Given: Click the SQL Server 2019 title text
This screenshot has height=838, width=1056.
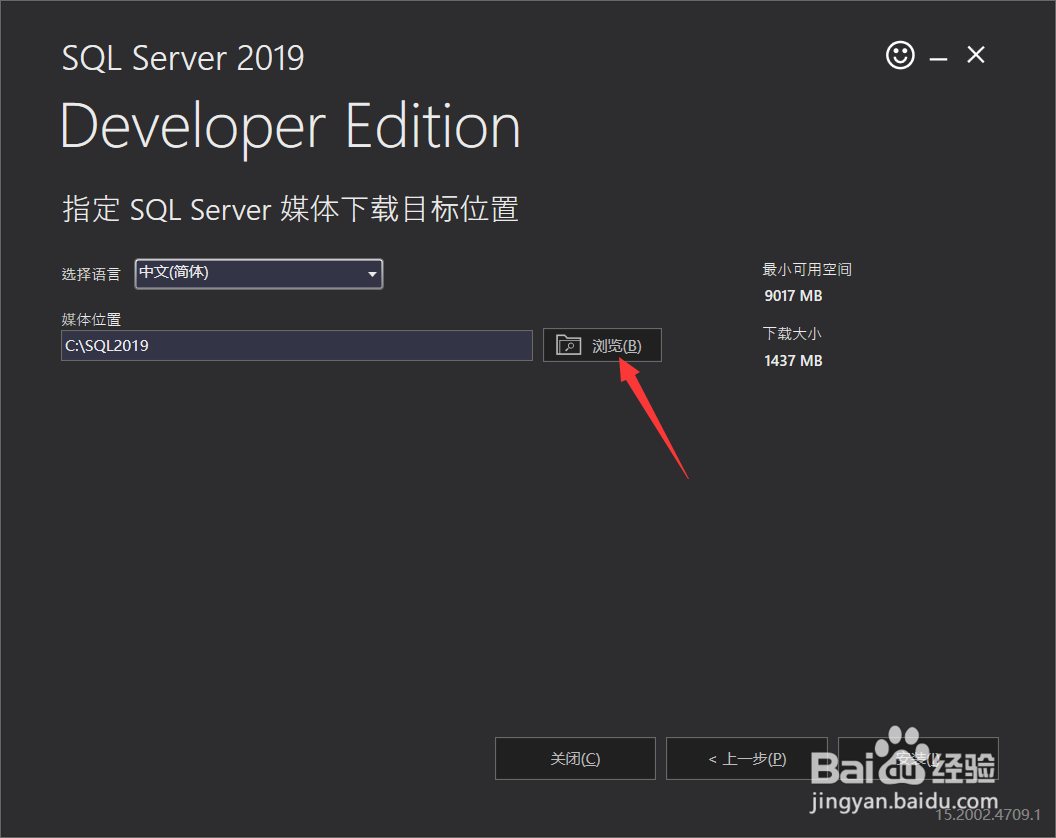Looking at the screenshot, I should pyautogui.click(x=183, y=58).
